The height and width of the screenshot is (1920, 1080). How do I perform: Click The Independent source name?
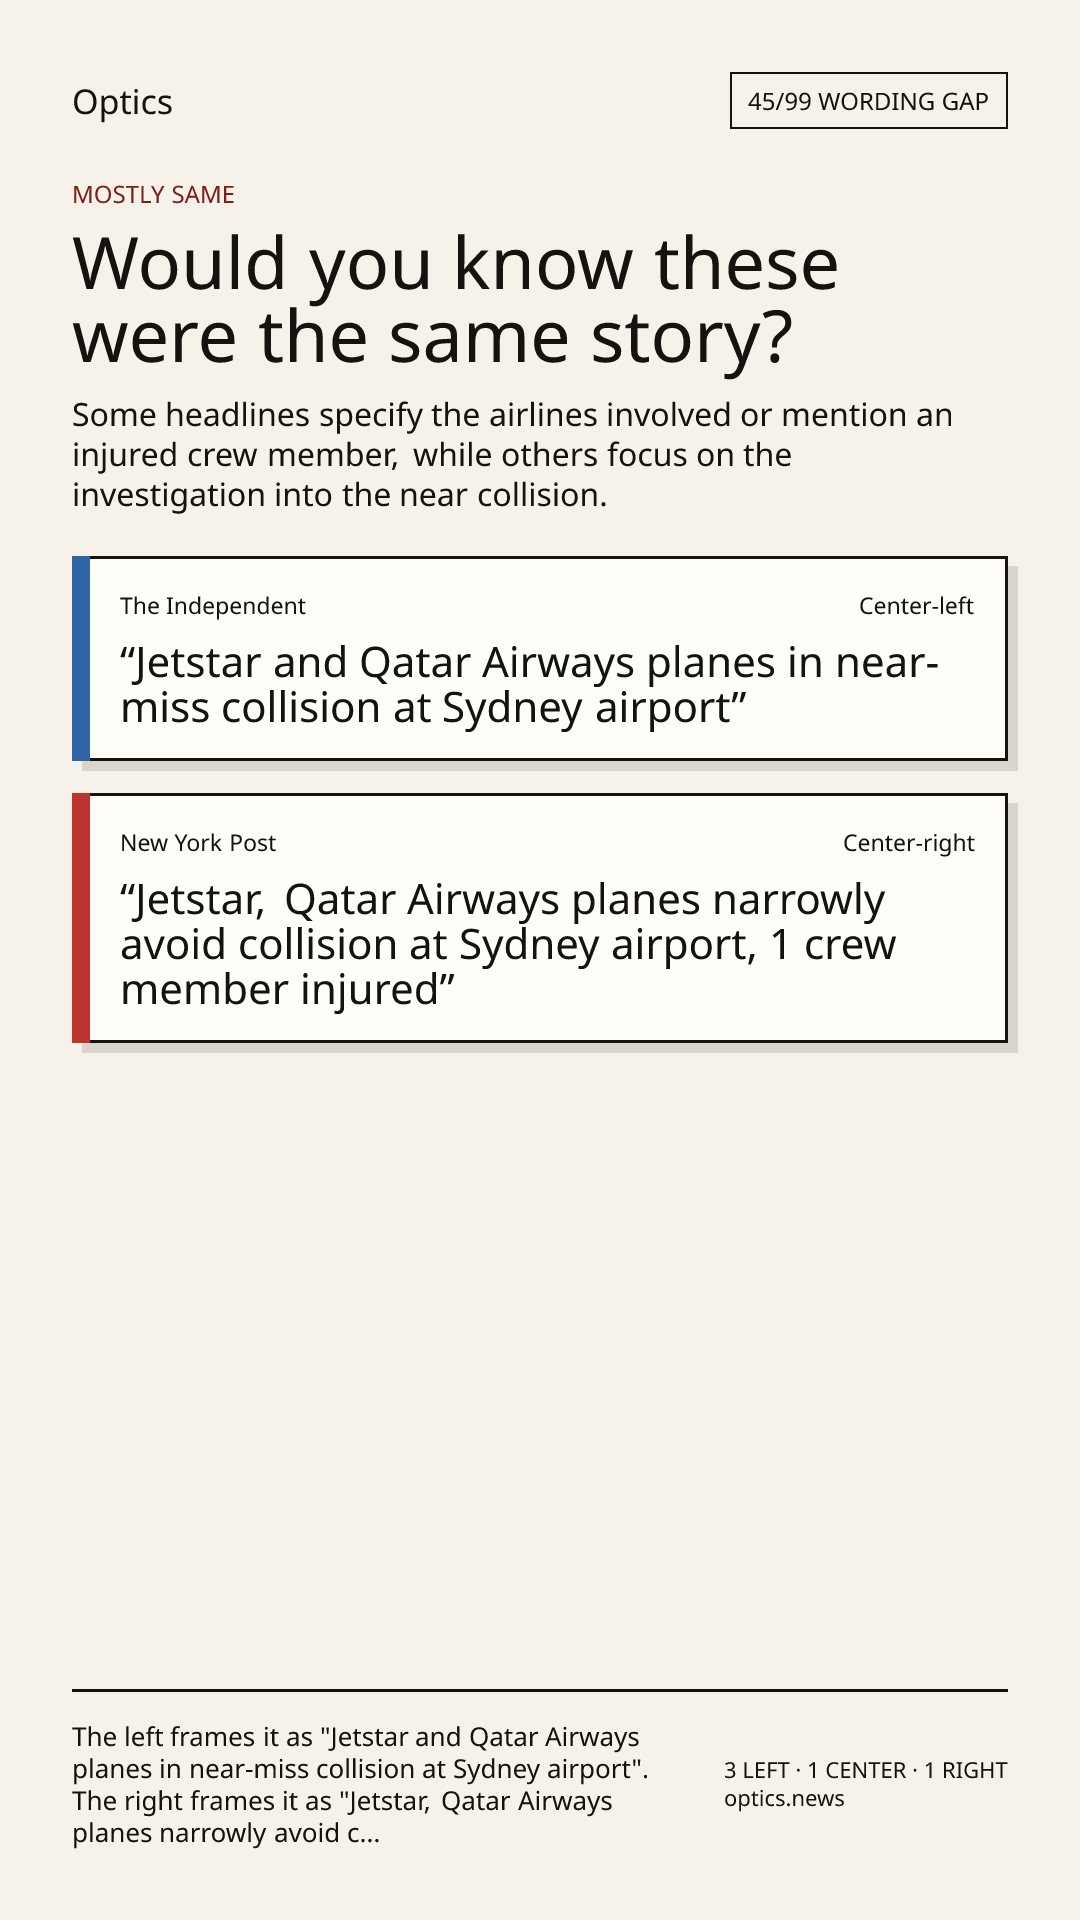click(x=213, y=606)
